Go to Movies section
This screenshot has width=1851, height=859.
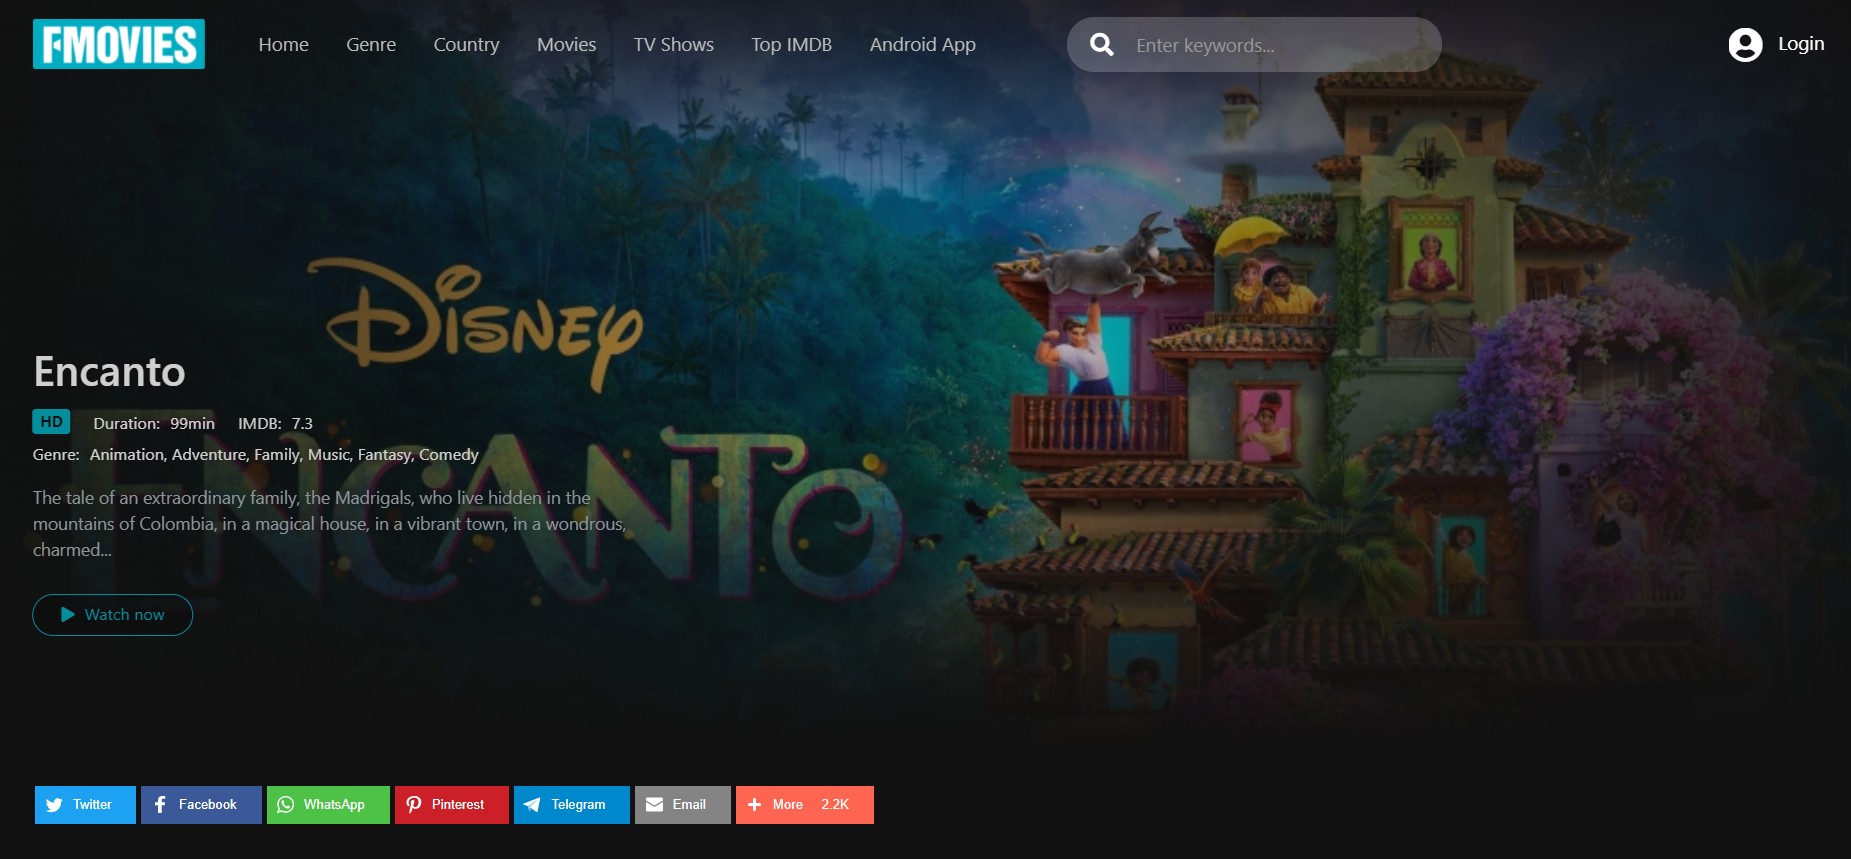pos(566,44)
